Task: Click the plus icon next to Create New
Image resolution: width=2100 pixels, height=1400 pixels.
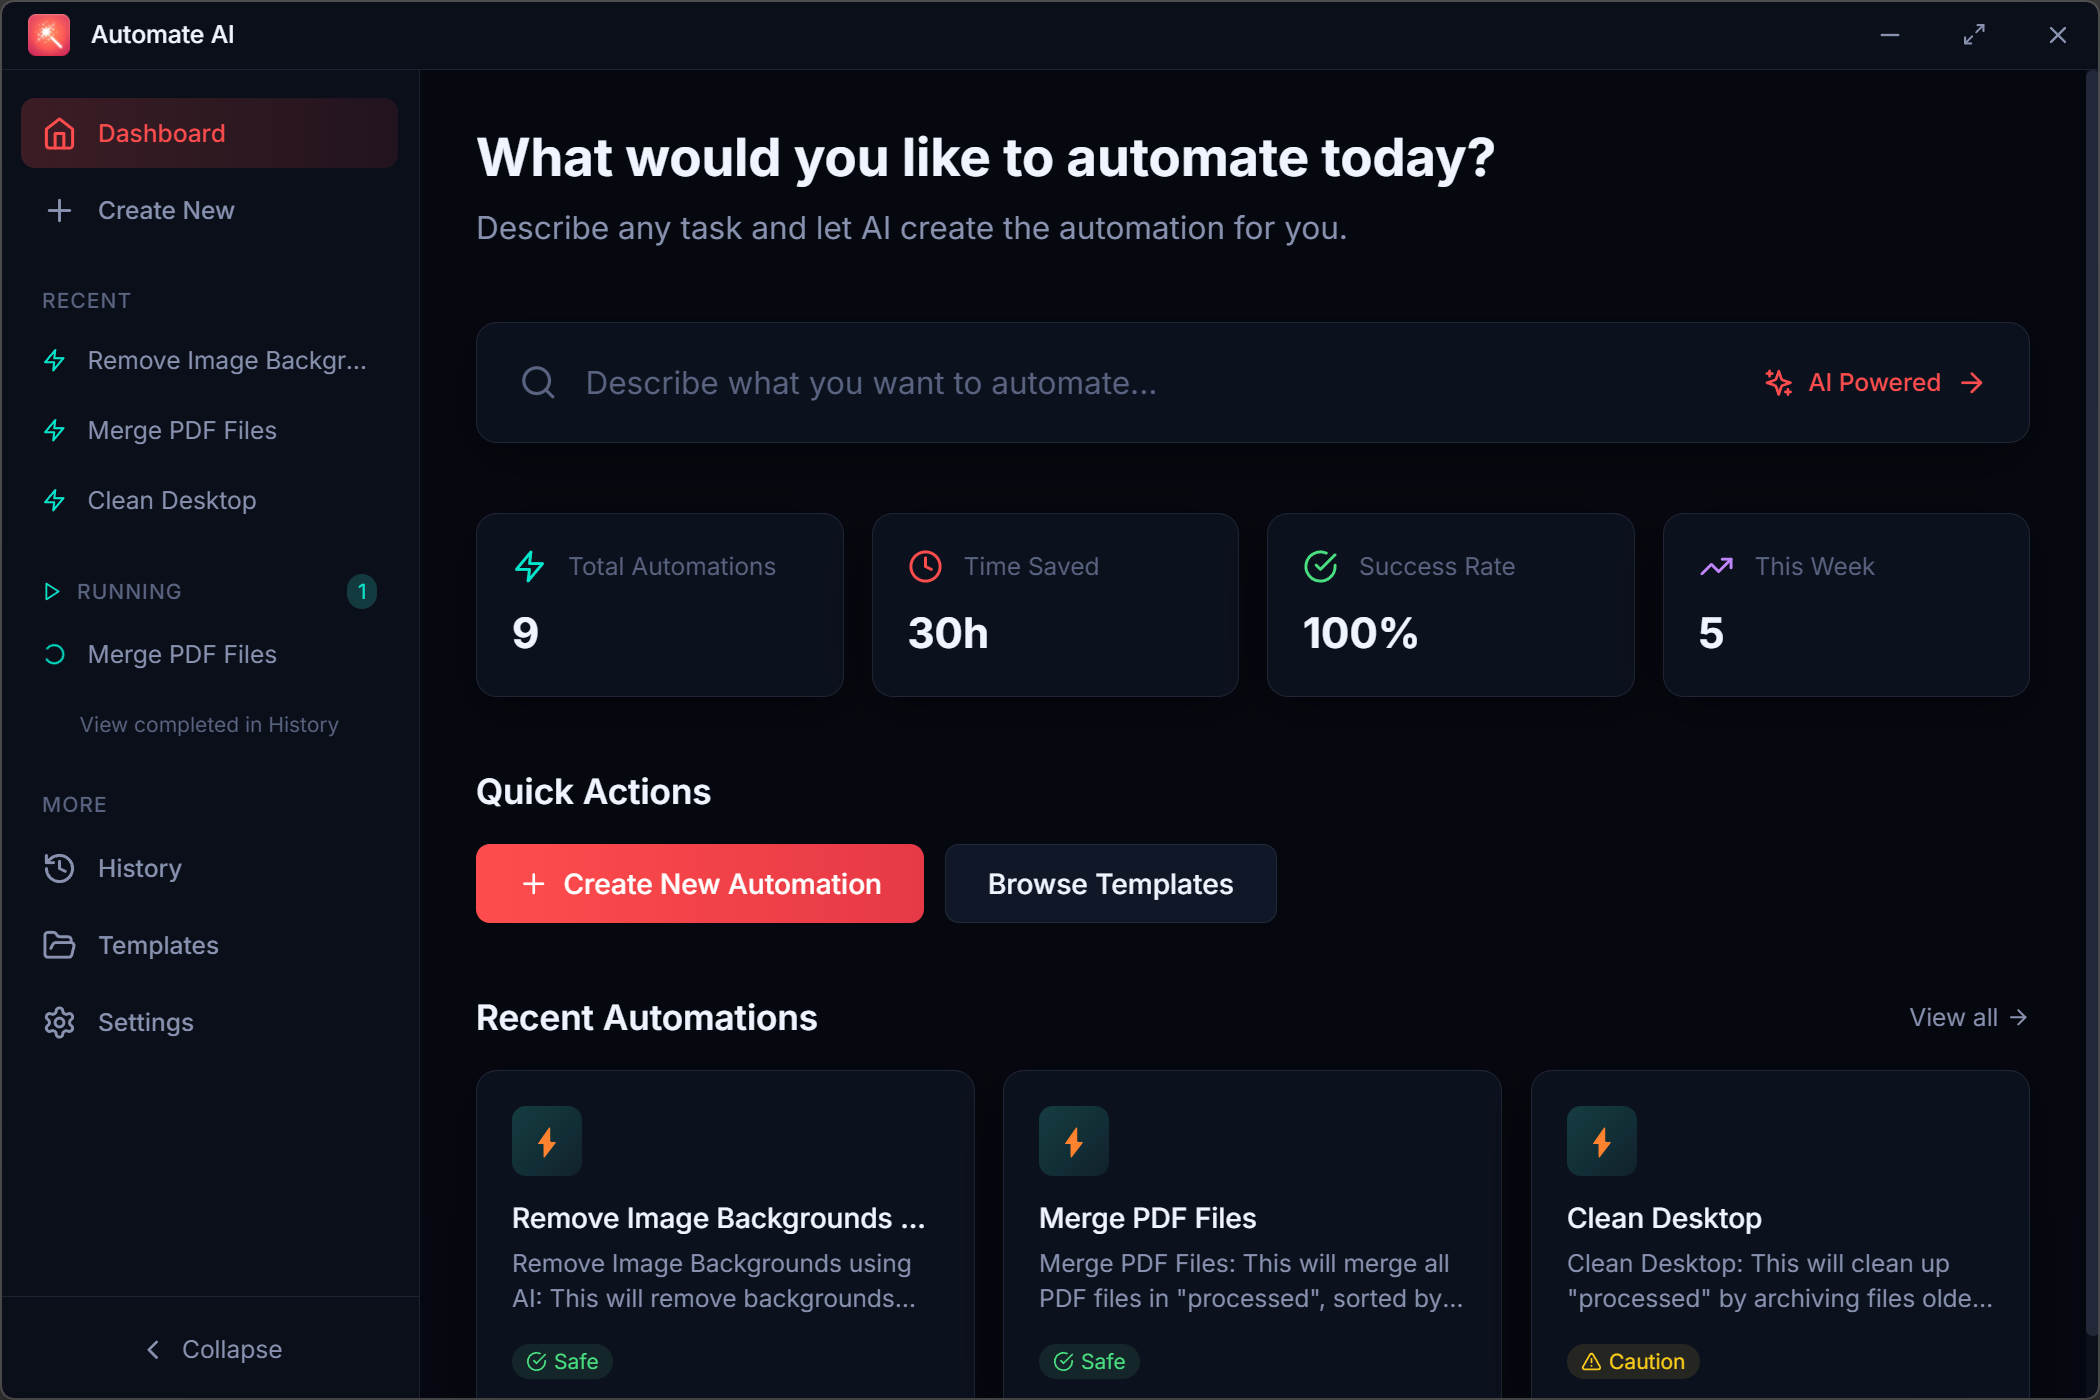Action: click(x=59, y=210)
